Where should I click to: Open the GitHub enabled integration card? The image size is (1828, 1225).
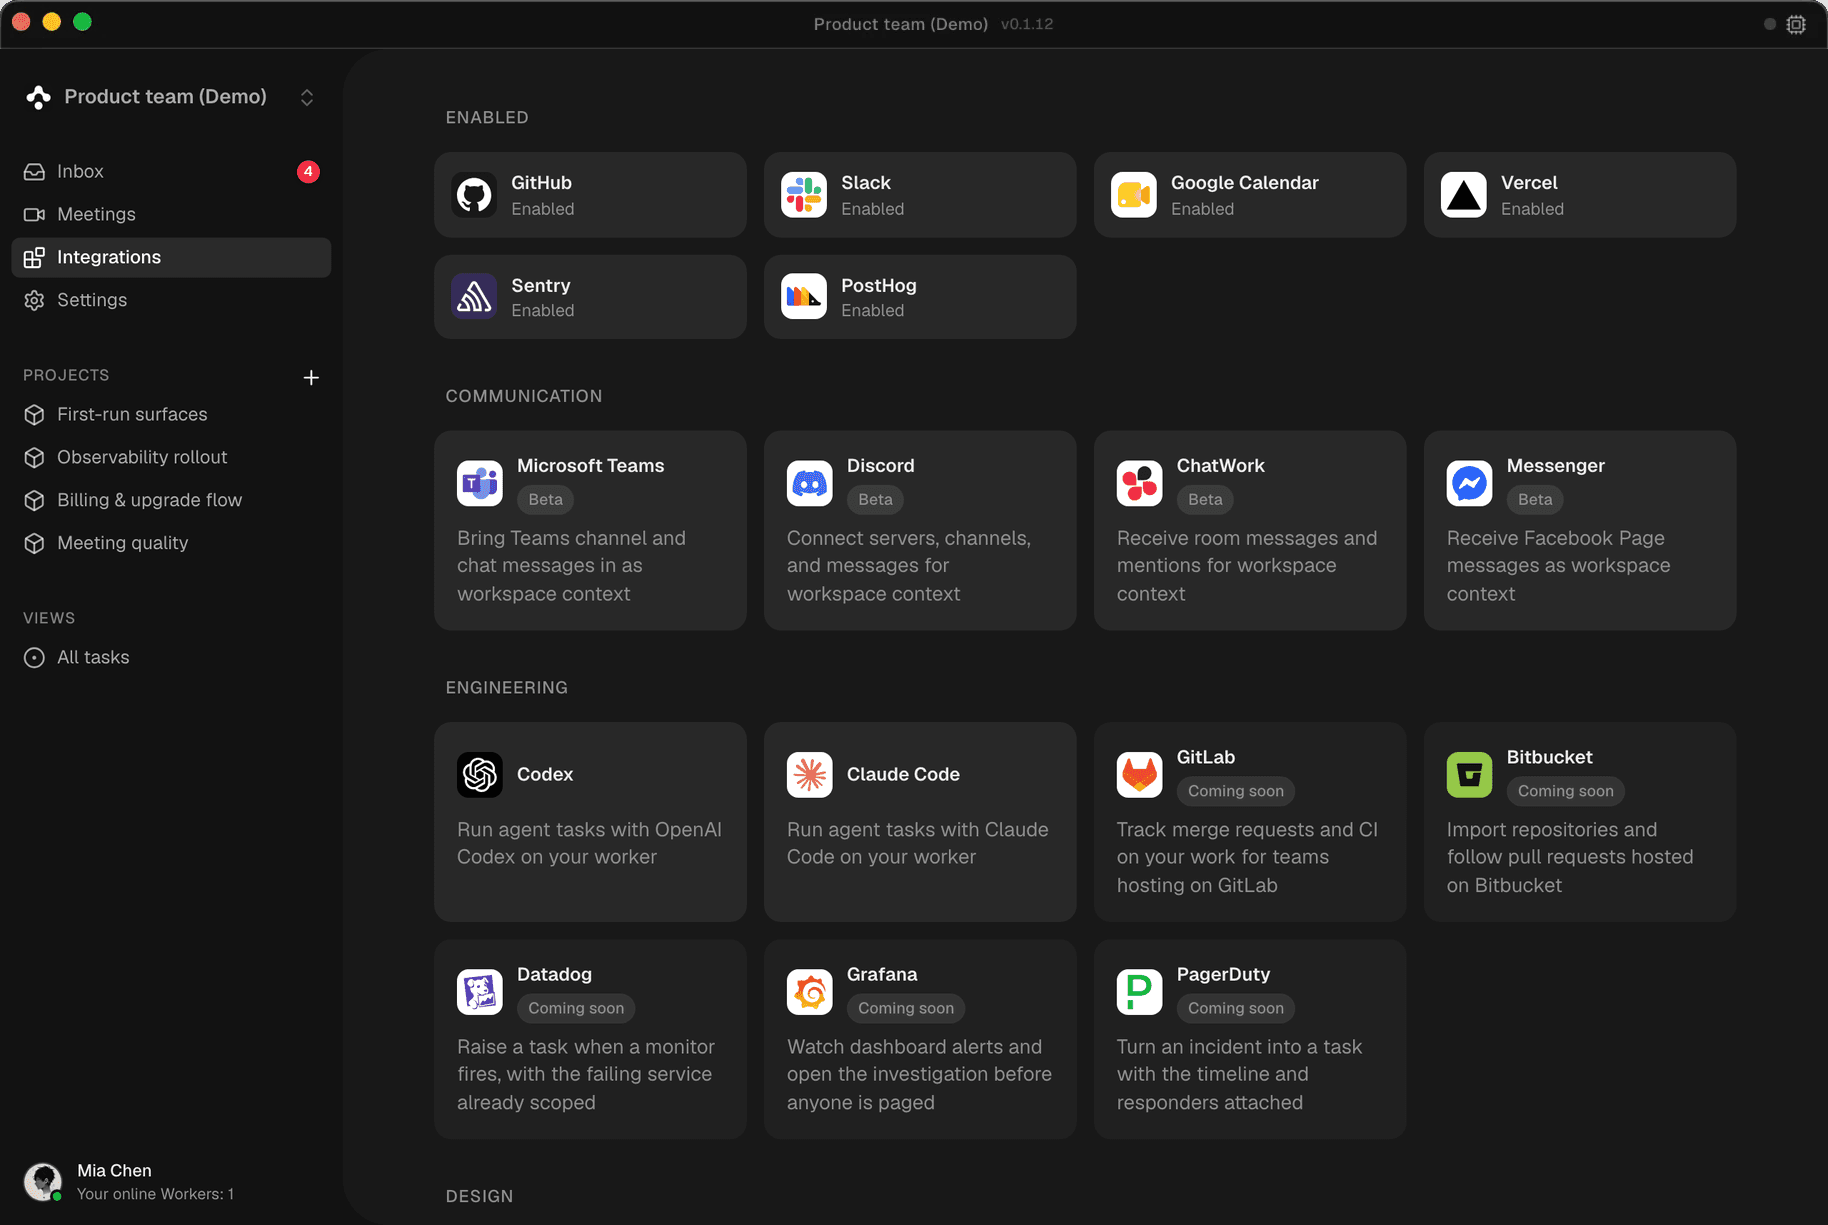click(590, 195)
